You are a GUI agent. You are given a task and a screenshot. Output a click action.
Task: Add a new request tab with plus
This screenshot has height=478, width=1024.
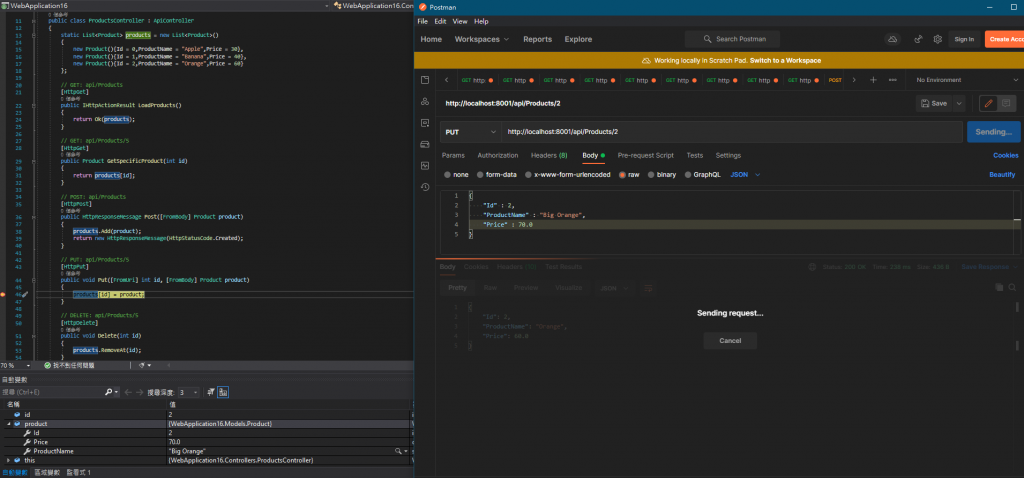coord(873,80)
